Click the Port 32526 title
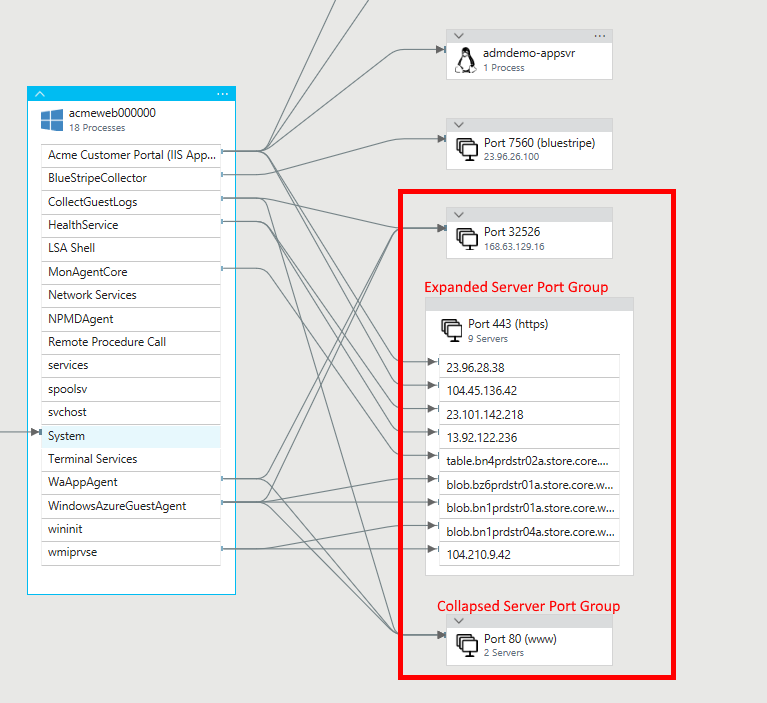Image resolution: width=767 pixels, height=703 pixels. (512, 232)
